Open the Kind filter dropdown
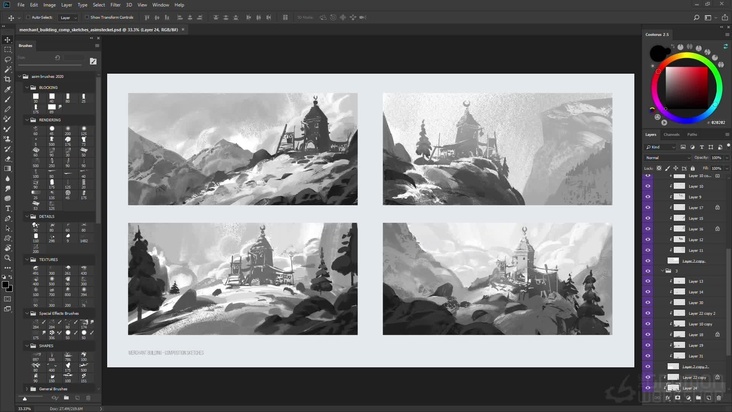This screenshot has height=412, width=732. click(x=661, y=147)
